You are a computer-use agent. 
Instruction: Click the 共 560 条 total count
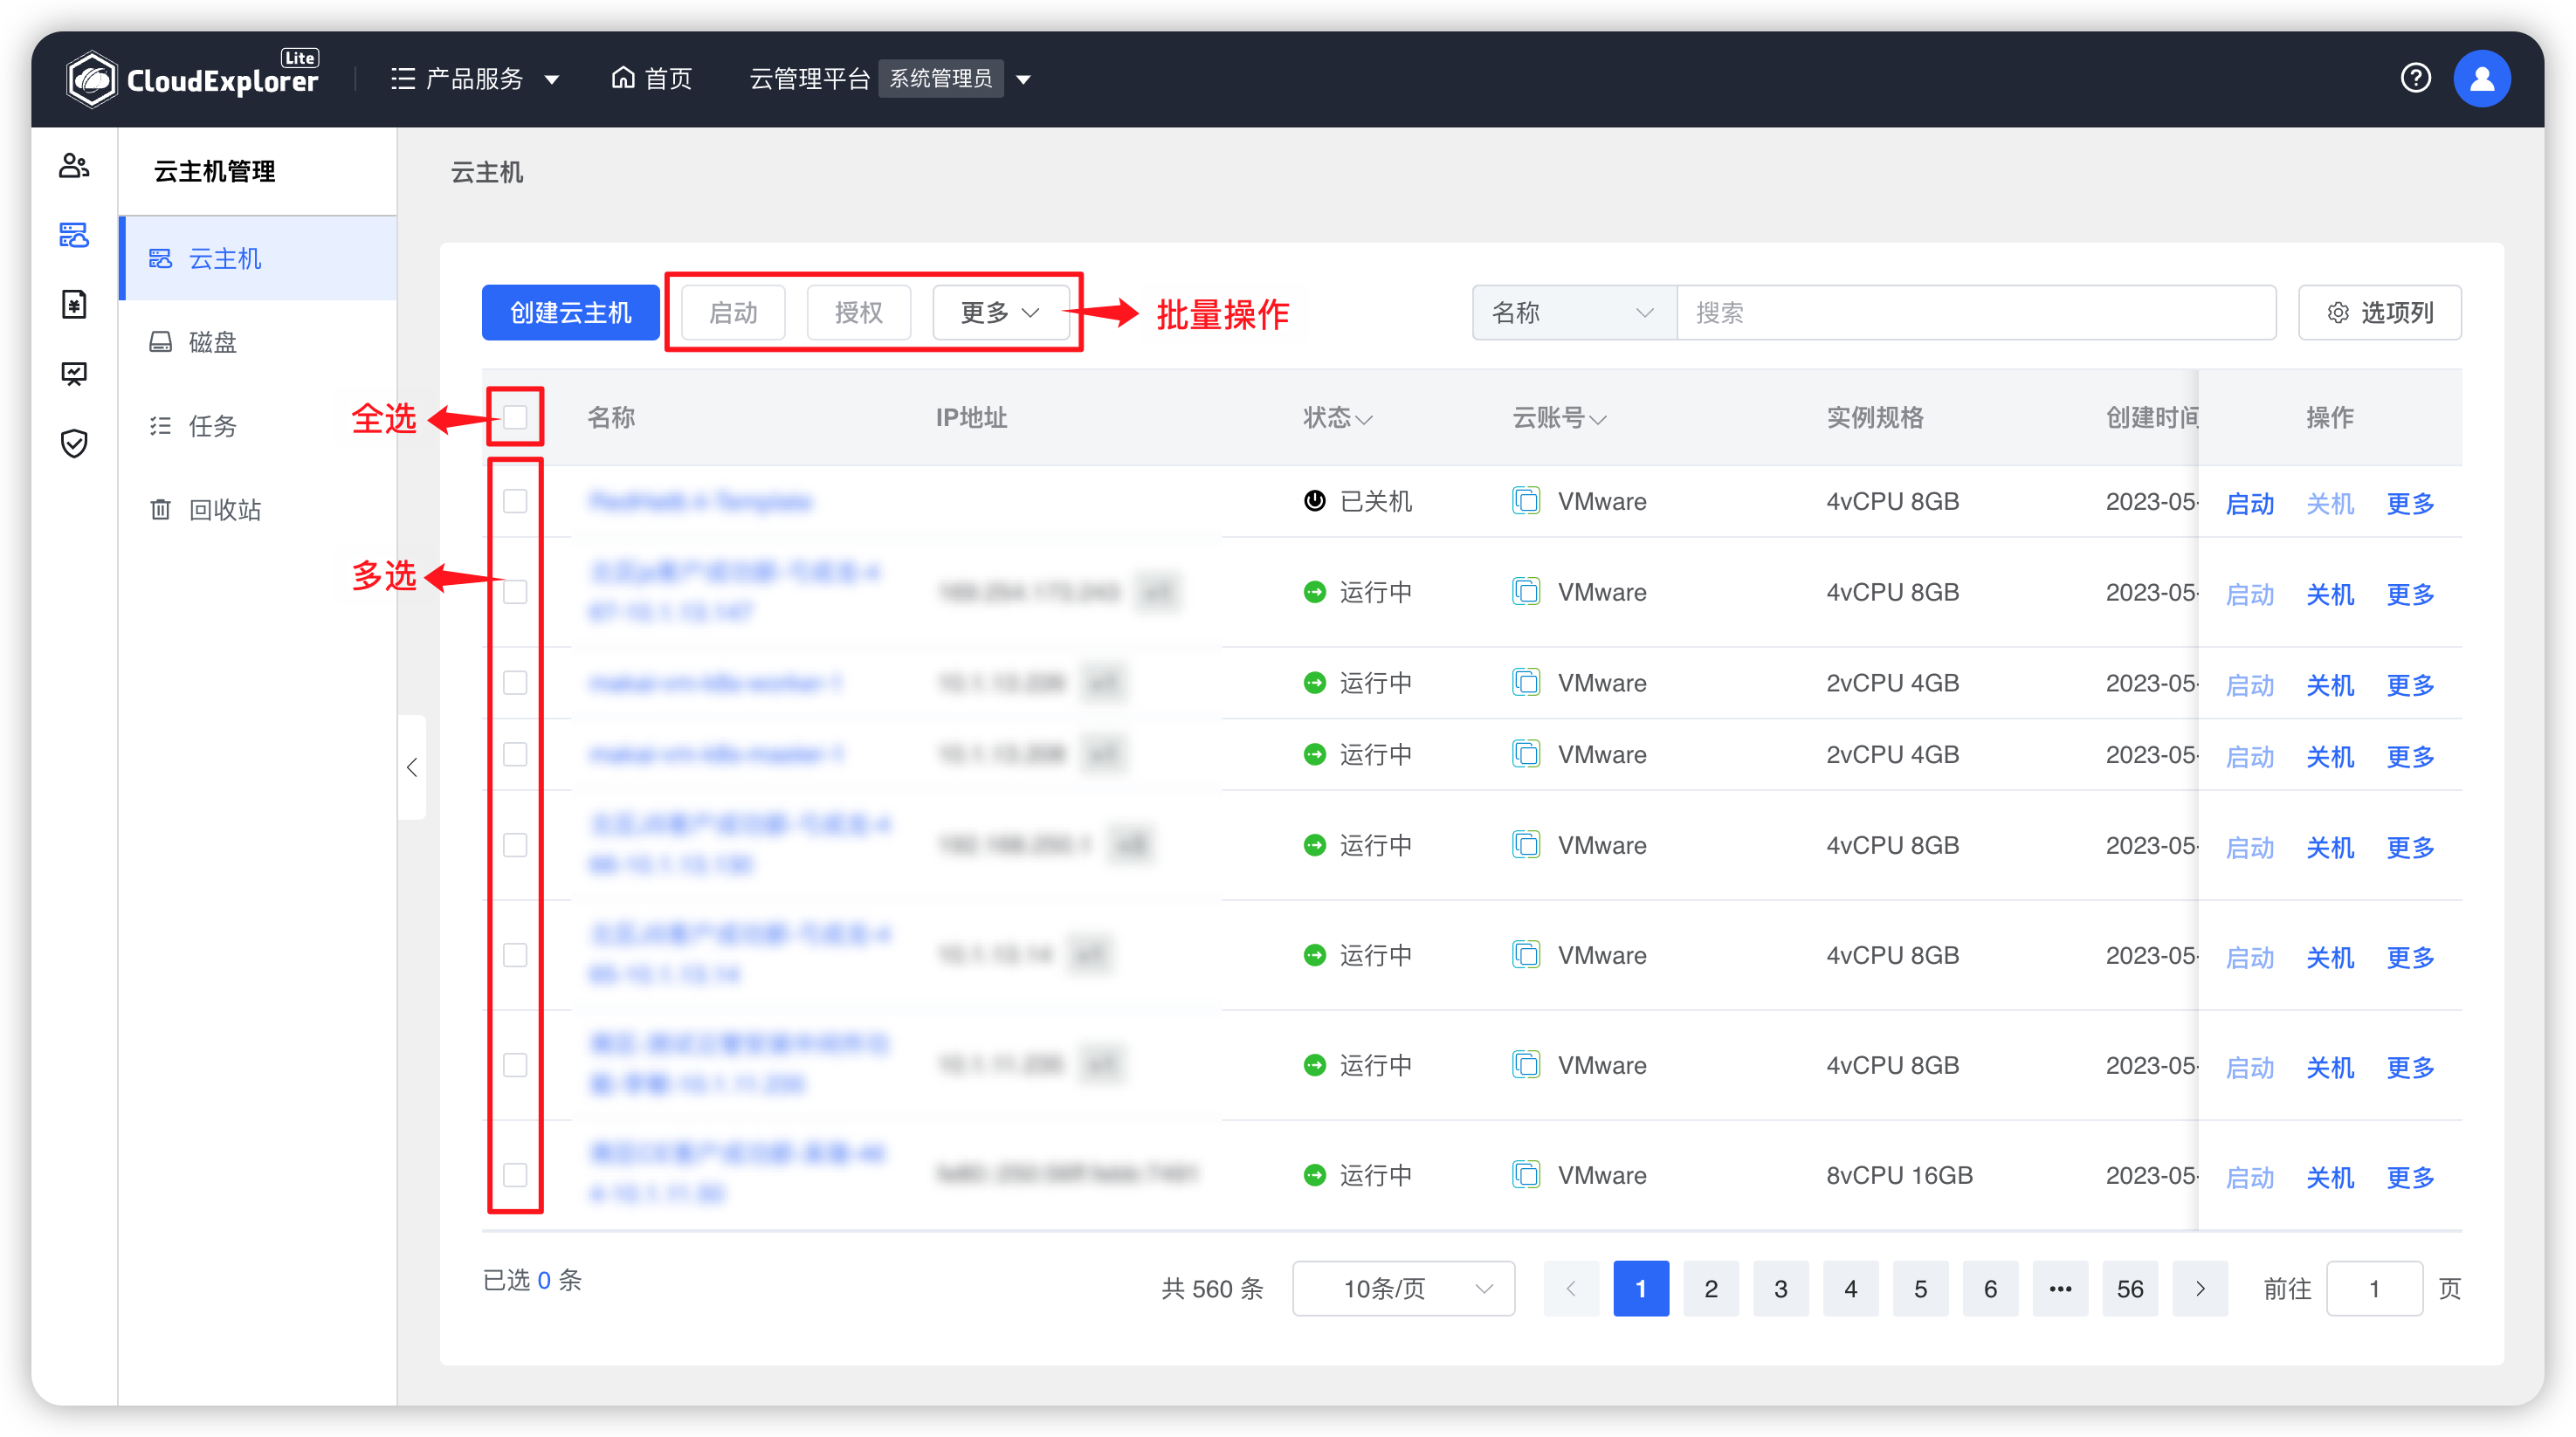pyautogui.click(x=1212, y=1288)
